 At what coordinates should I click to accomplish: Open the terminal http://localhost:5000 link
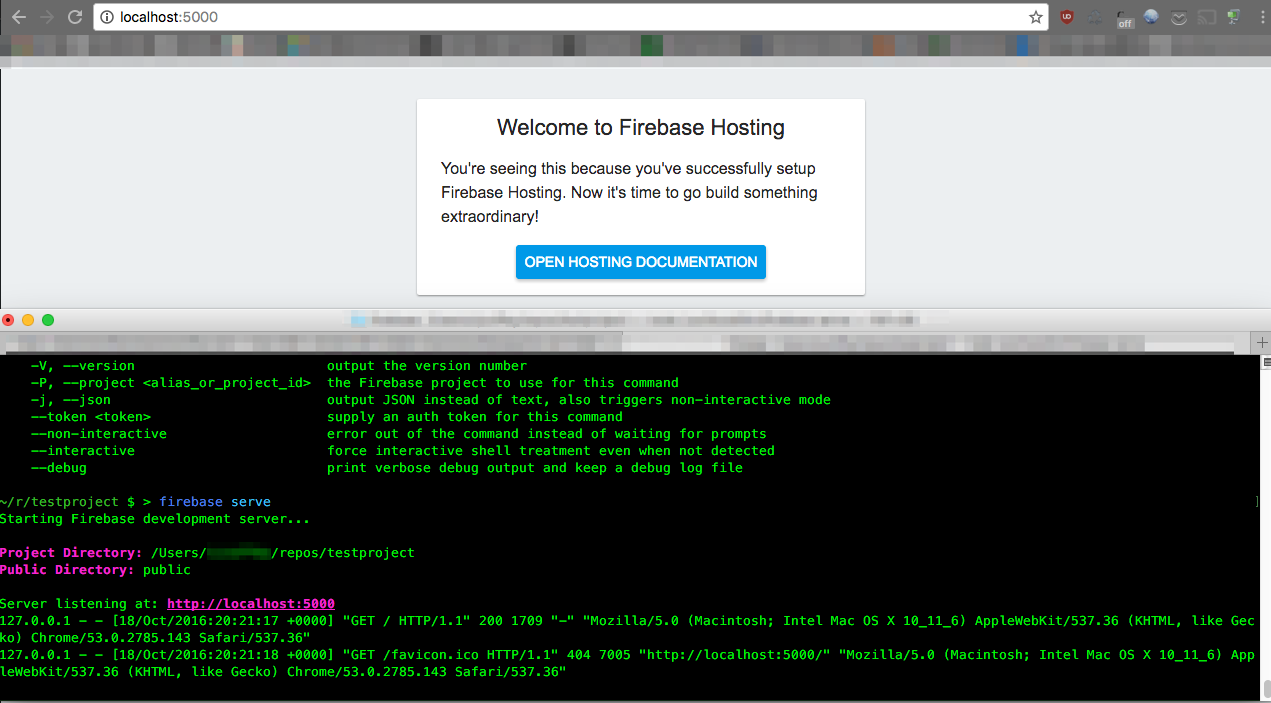pyautogui.click(x=251, y=604)
